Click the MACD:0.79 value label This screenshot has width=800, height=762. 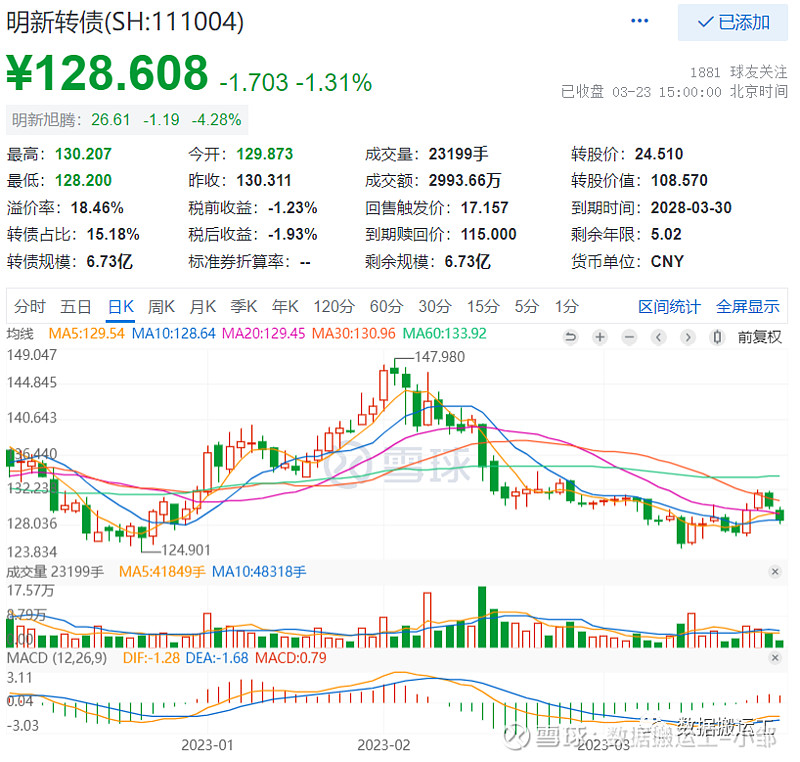click(x=291, y=658)
